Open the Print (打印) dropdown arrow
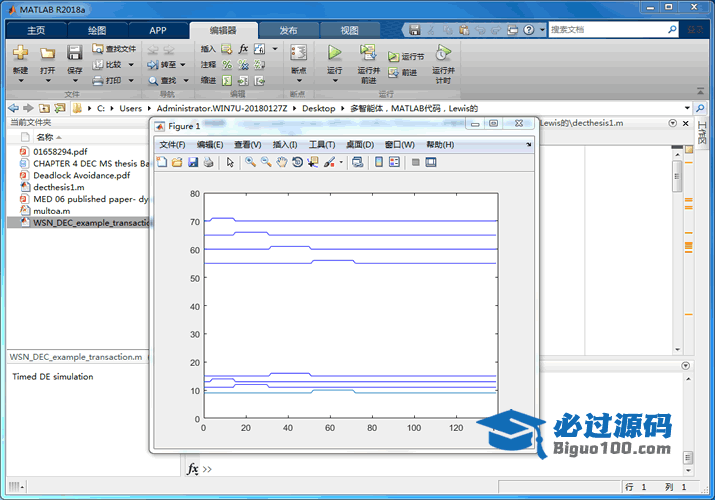Viewport: 715px width, 500px height. coord(131,81)
